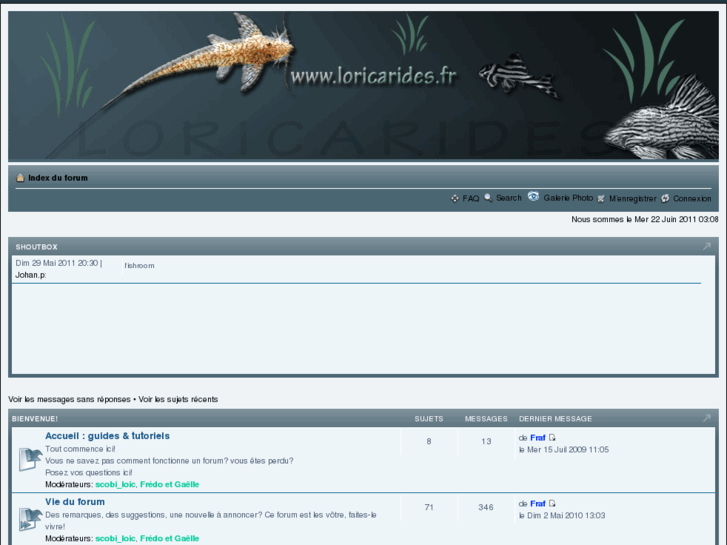Screen dimensions: 727x545
Task: Click the 8 sujets count for Accueil
Action: (429, 441)
